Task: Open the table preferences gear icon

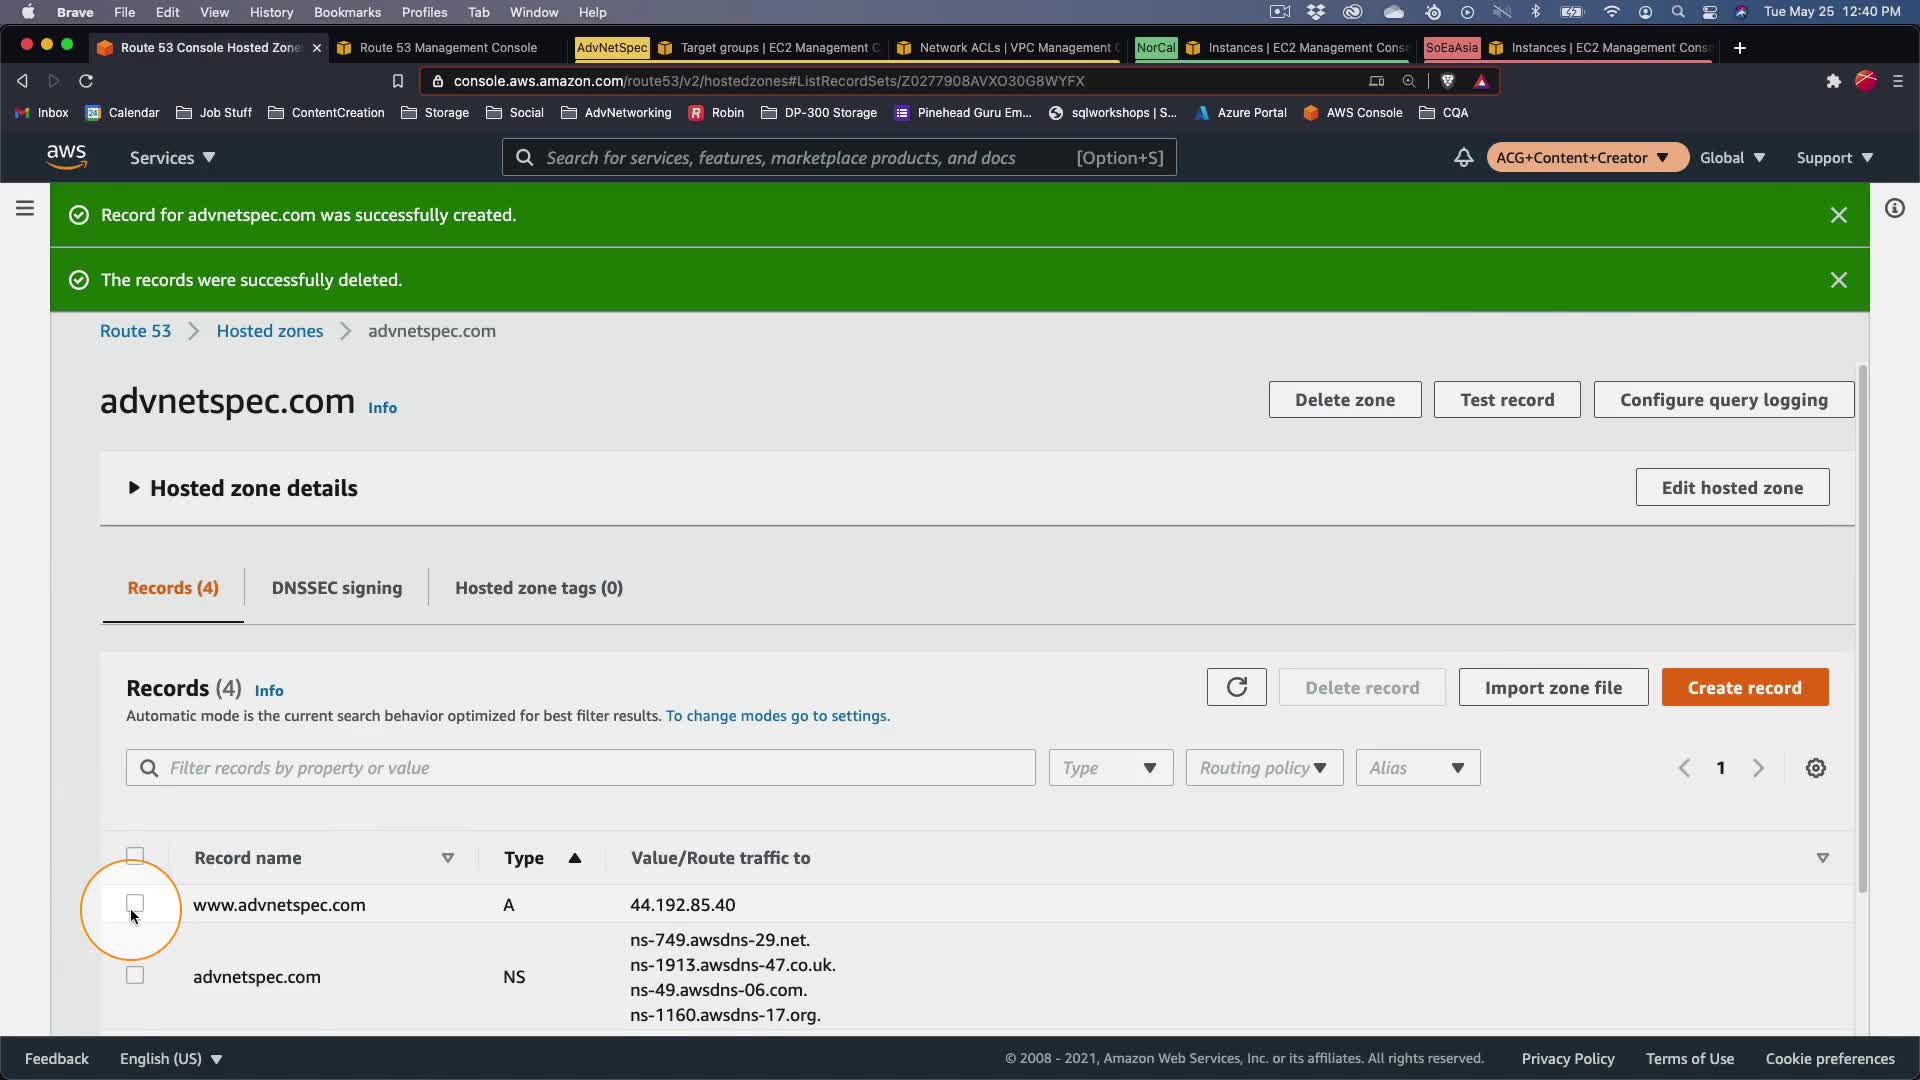Action: click(x=1816, y=768)
